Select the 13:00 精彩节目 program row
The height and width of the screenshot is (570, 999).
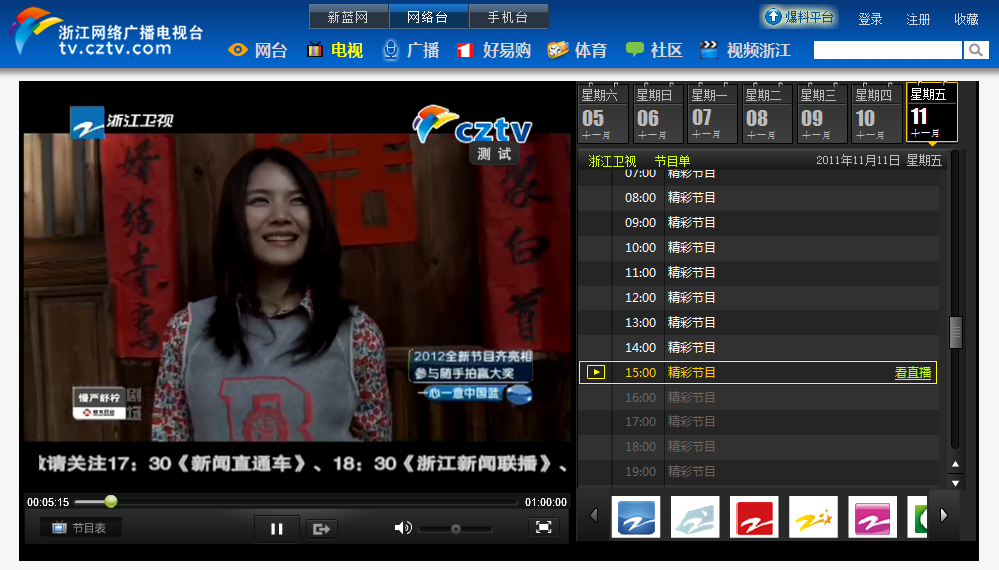pyautogui.click(x=758, y=322)
